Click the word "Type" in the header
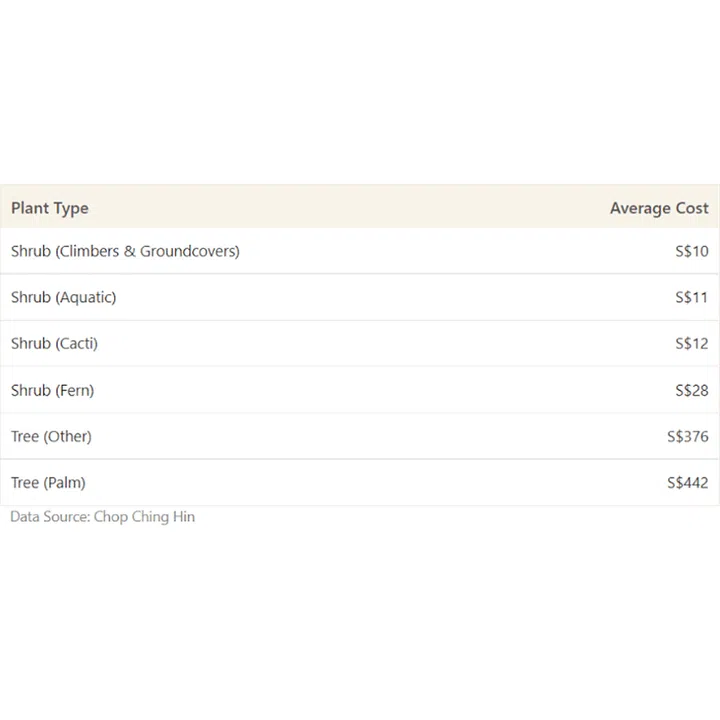Screen dimensions: 720x720 pyautogui.click(x=70, y=208)
